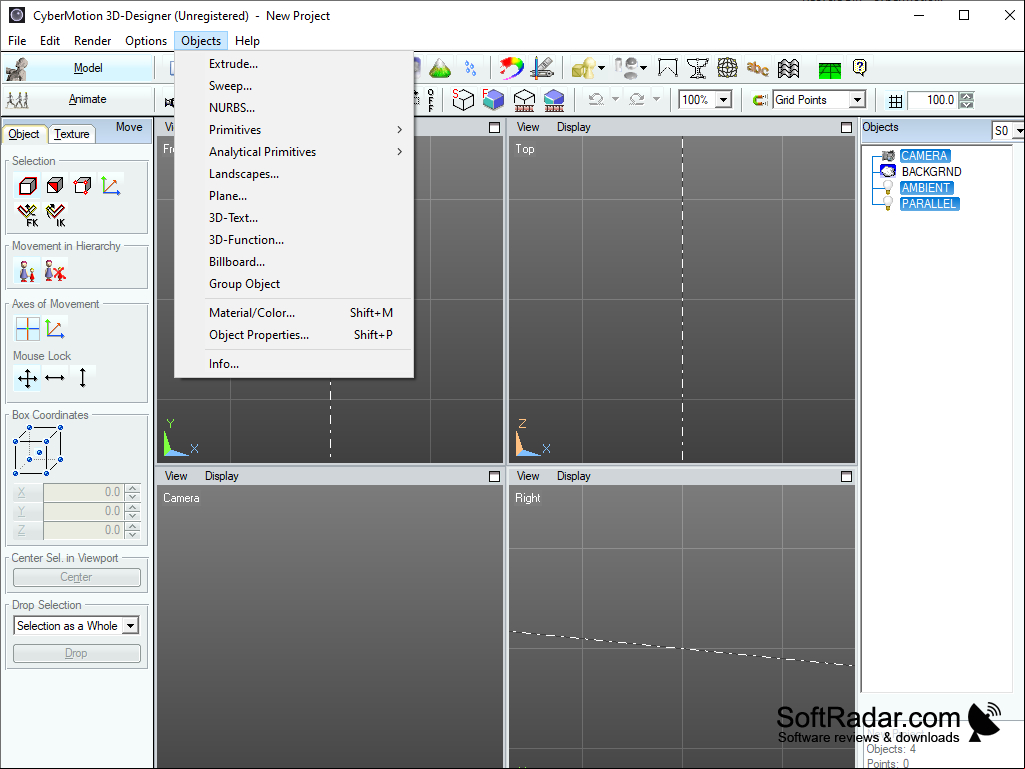Viewport: 1025px width, 769px height.
Task: Click the shaded box on bricks icon
Action: point(554,100)
